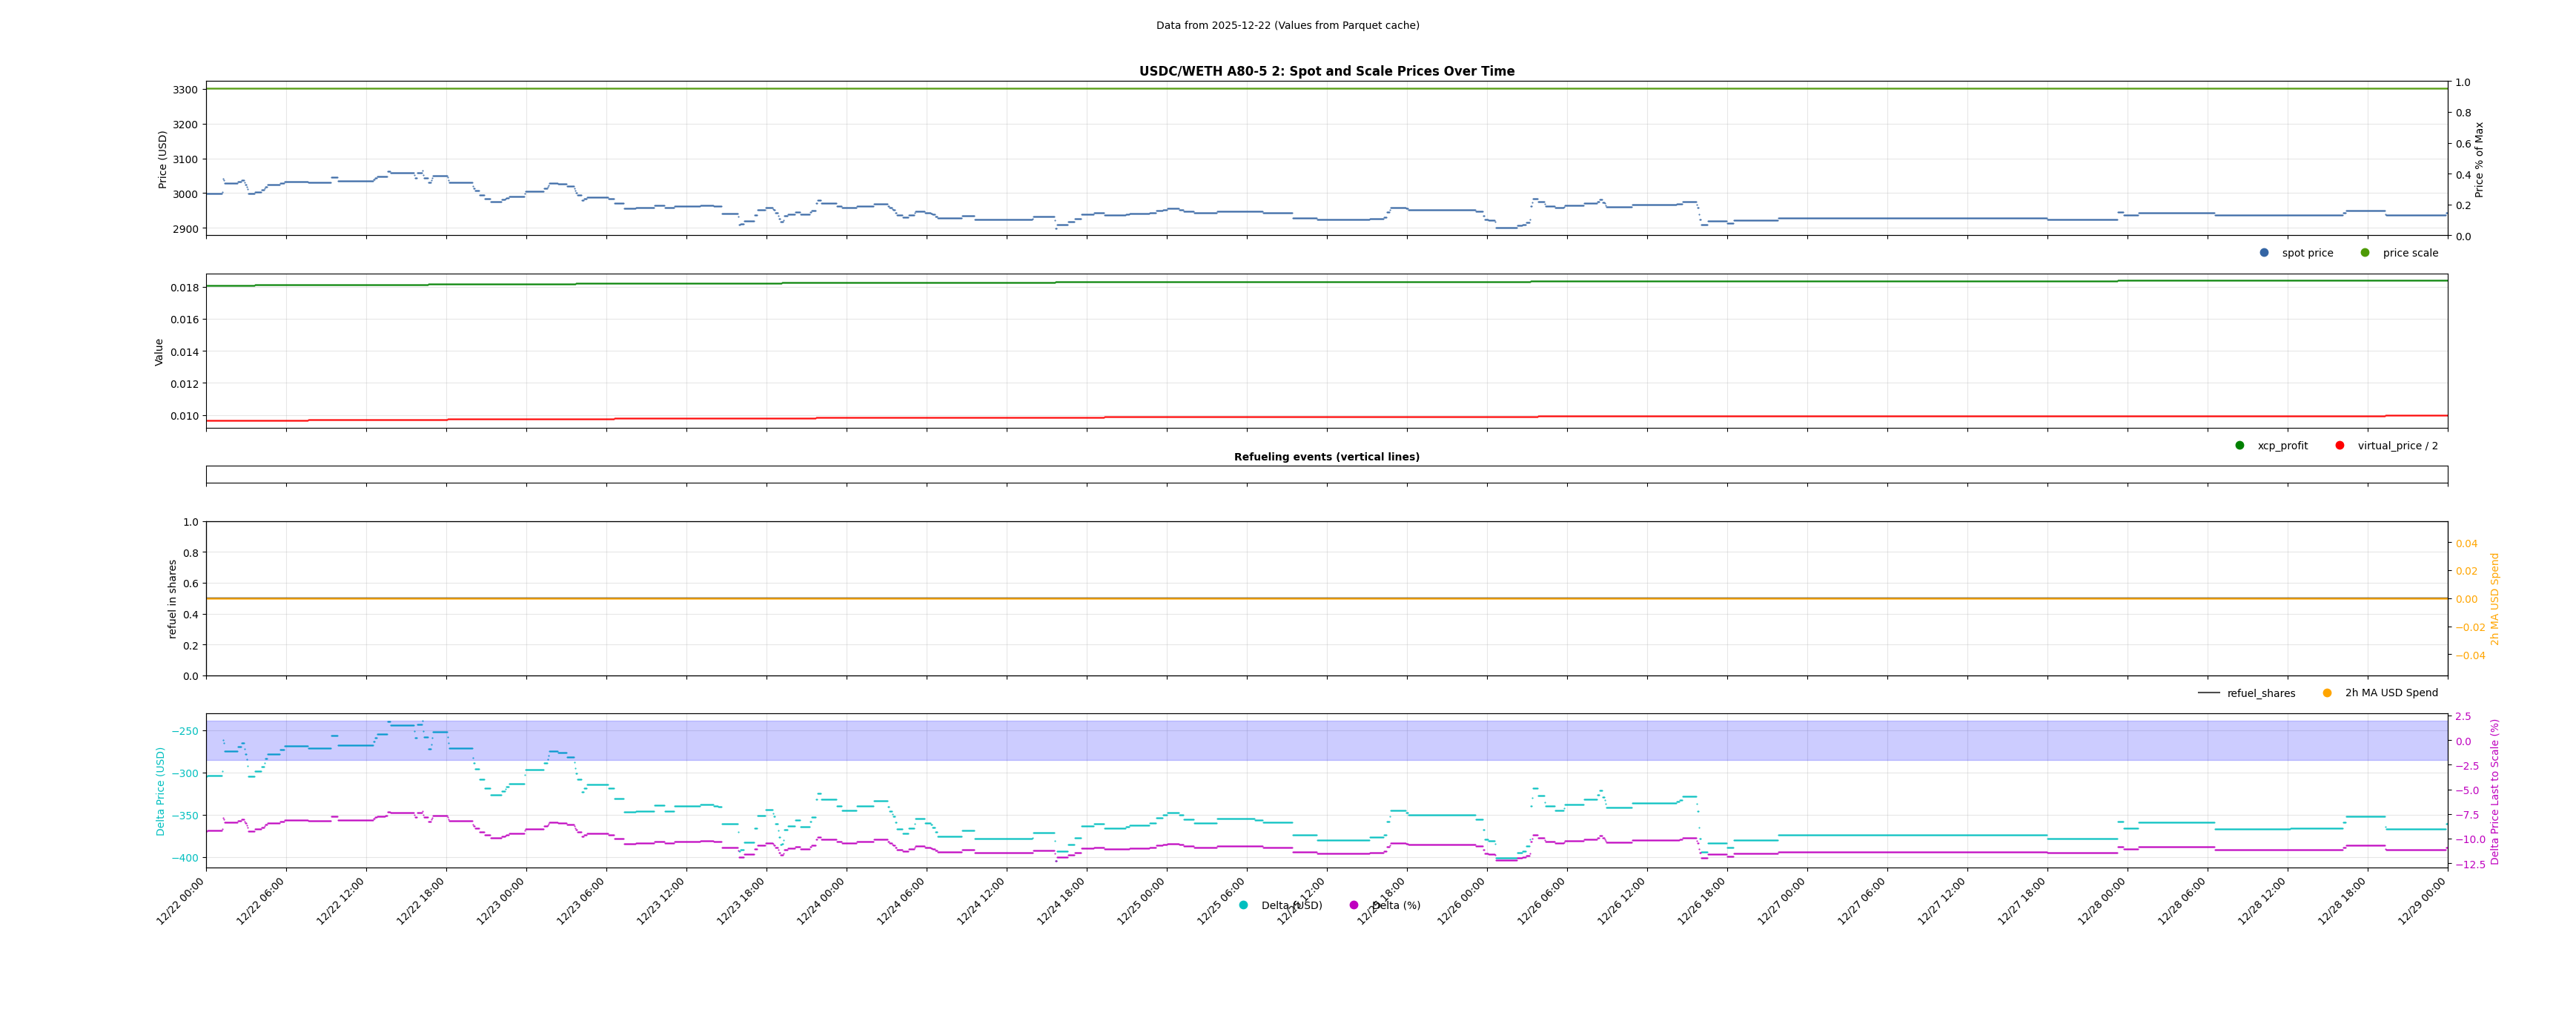Click the 12/22 00:00 x-axis tick label
Screen dimensions: 2576x1021
[181, 901]
